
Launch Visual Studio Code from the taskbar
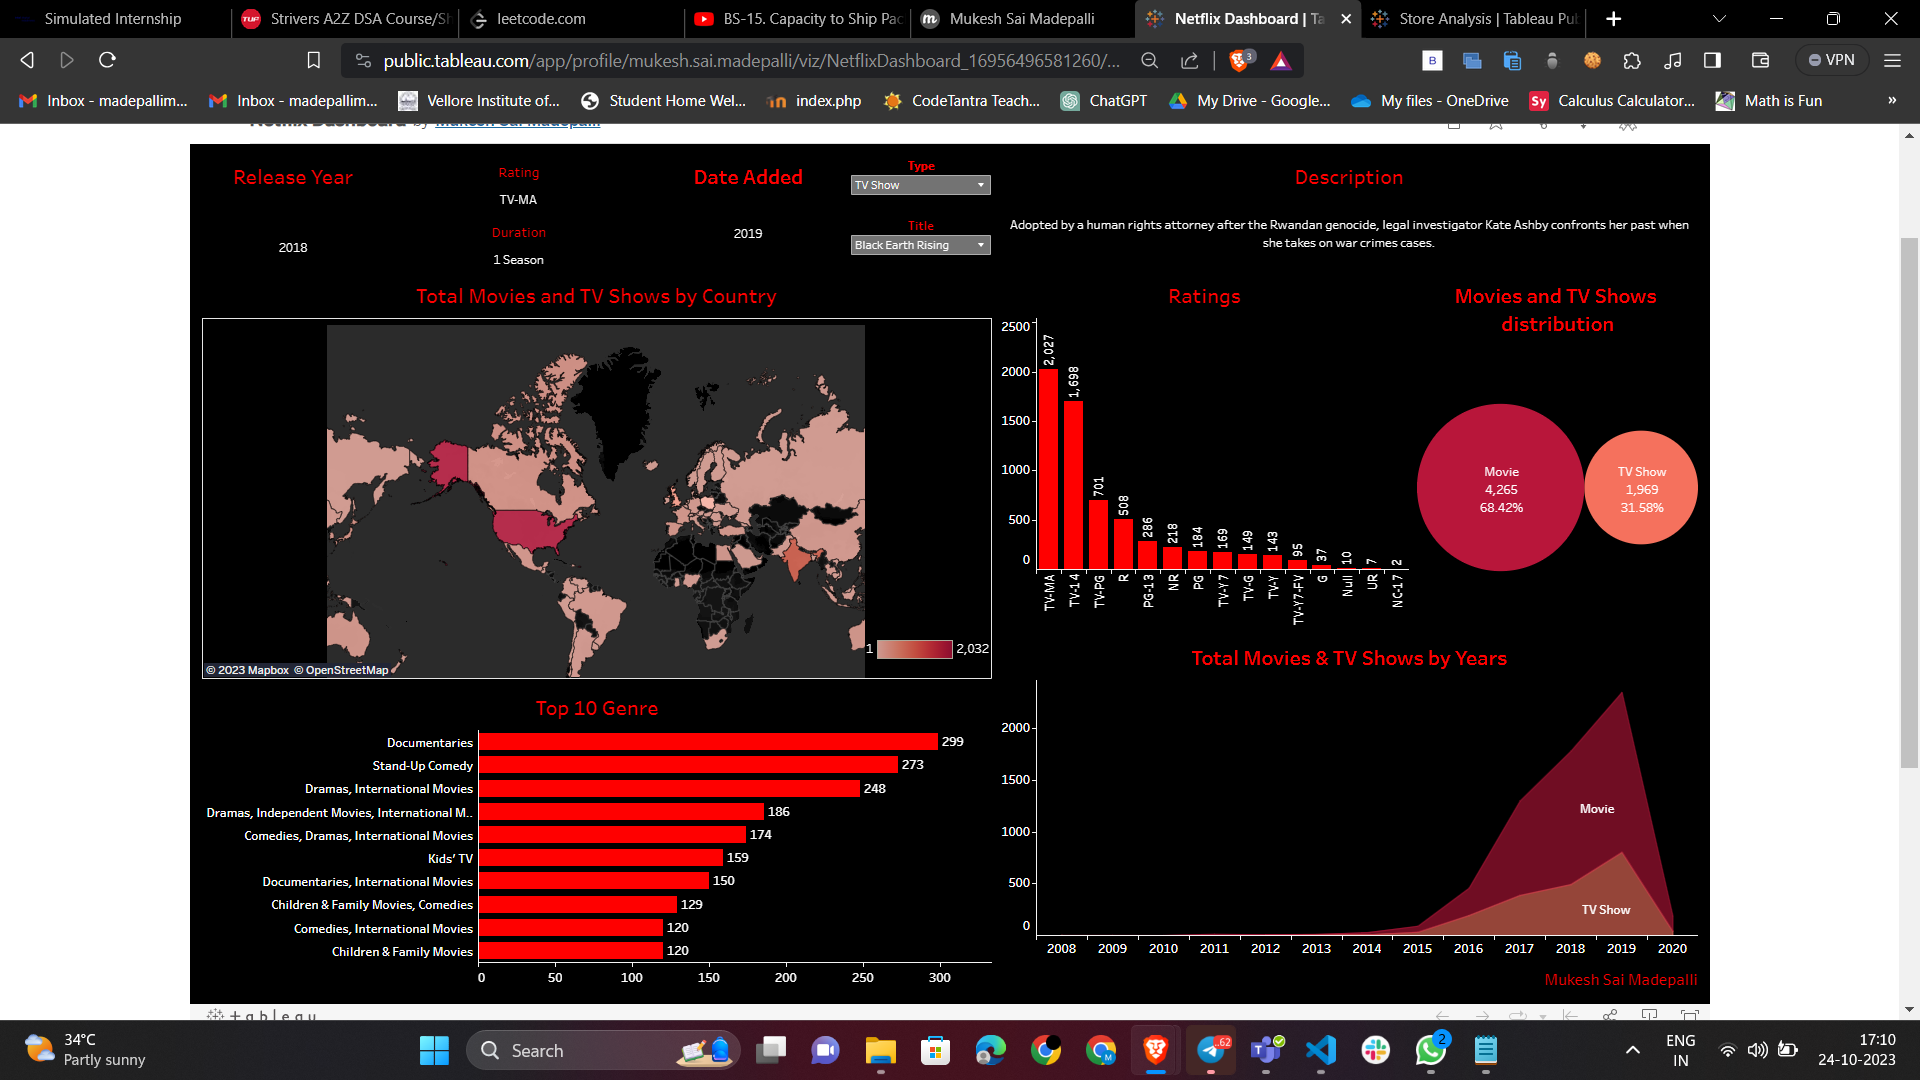(1321, 1050)
